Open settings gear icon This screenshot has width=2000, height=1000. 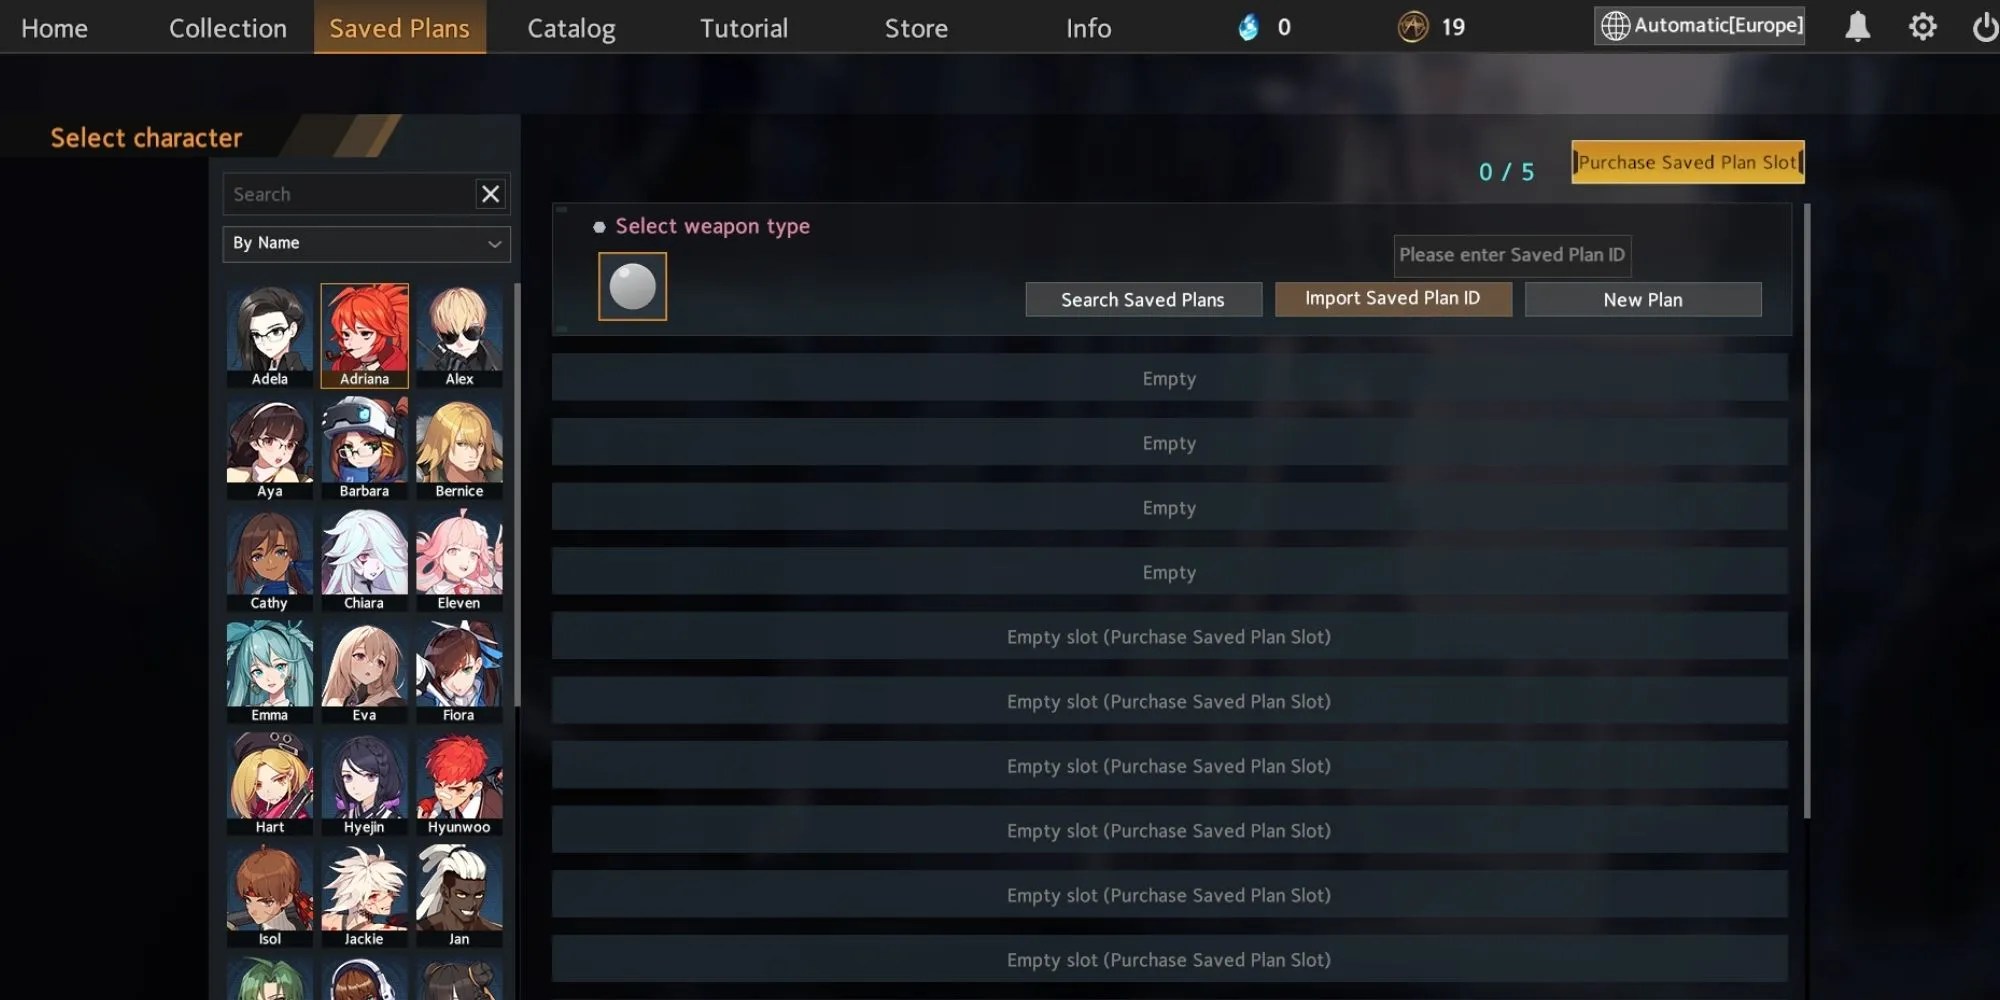tap(1922, 27)
